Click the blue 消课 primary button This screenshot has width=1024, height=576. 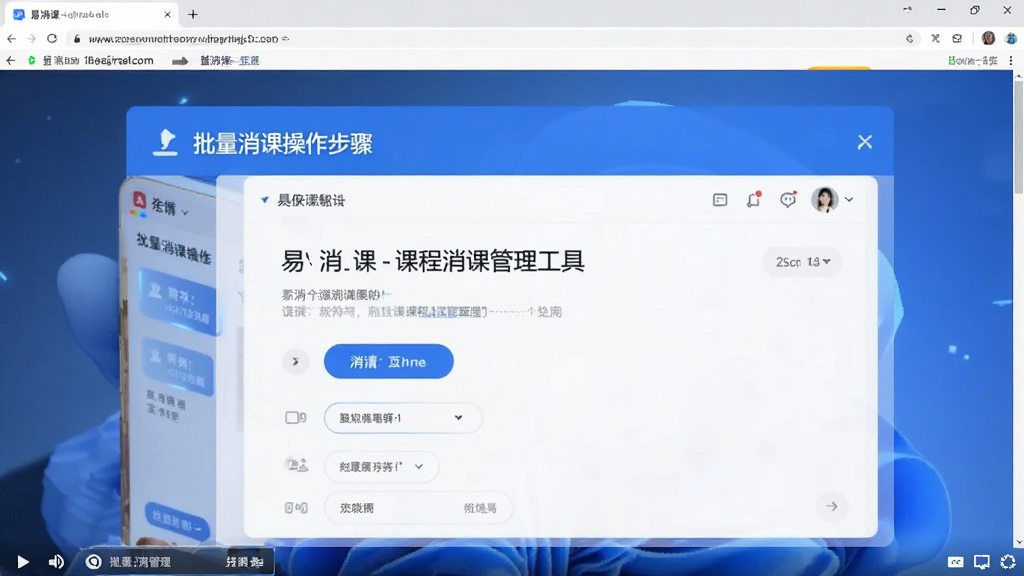coord(389,361)
